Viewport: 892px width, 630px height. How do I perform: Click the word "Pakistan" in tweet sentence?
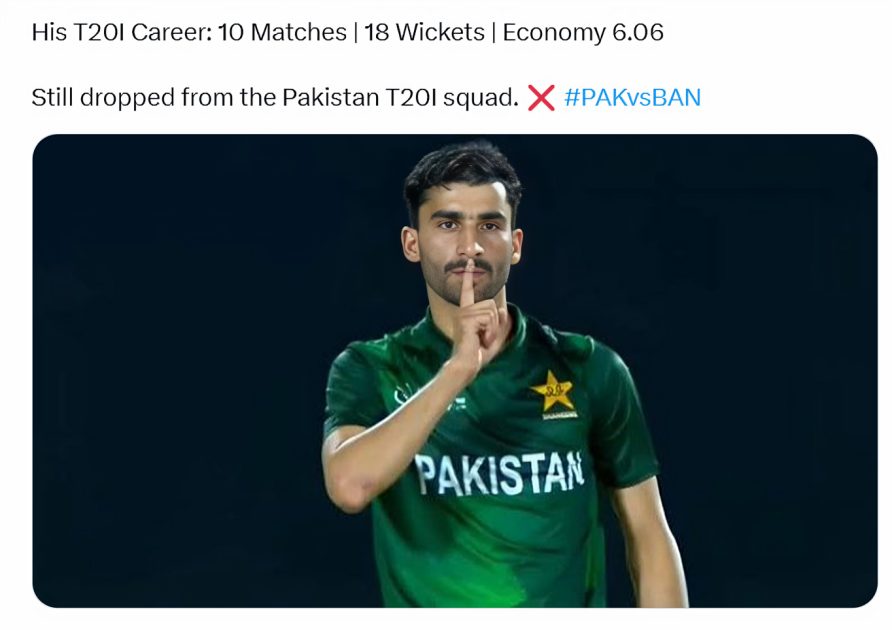331,97
